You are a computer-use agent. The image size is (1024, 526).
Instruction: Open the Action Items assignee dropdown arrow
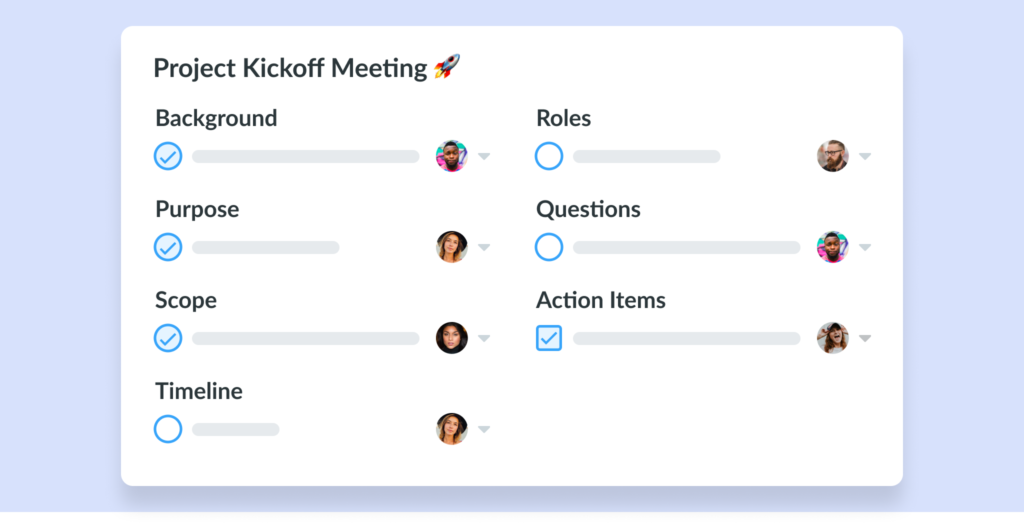[865, 338]
